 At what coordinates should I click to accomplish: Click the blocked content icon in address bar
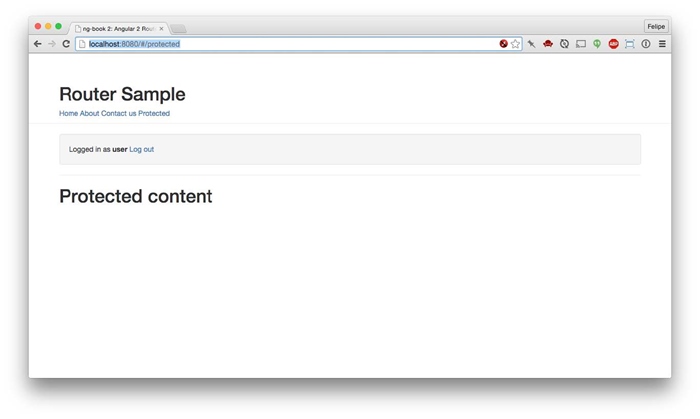[x=504, y=44]
